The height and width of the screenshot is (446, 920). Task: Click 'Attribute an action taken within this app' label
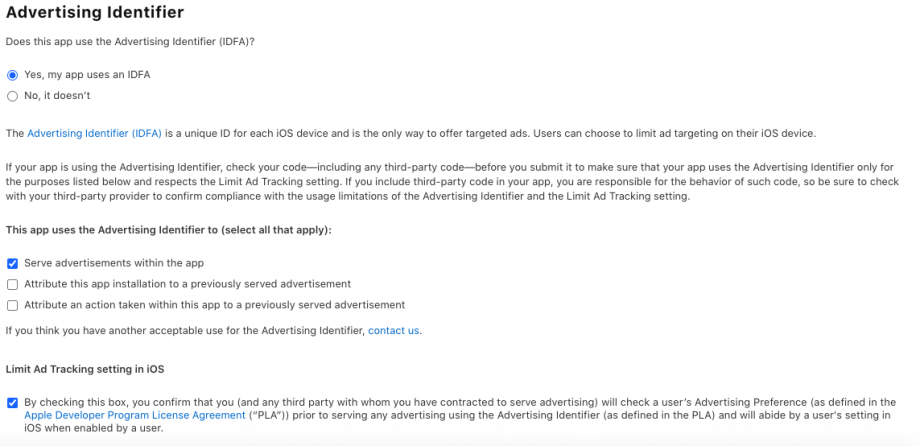[x=214, y=305]
